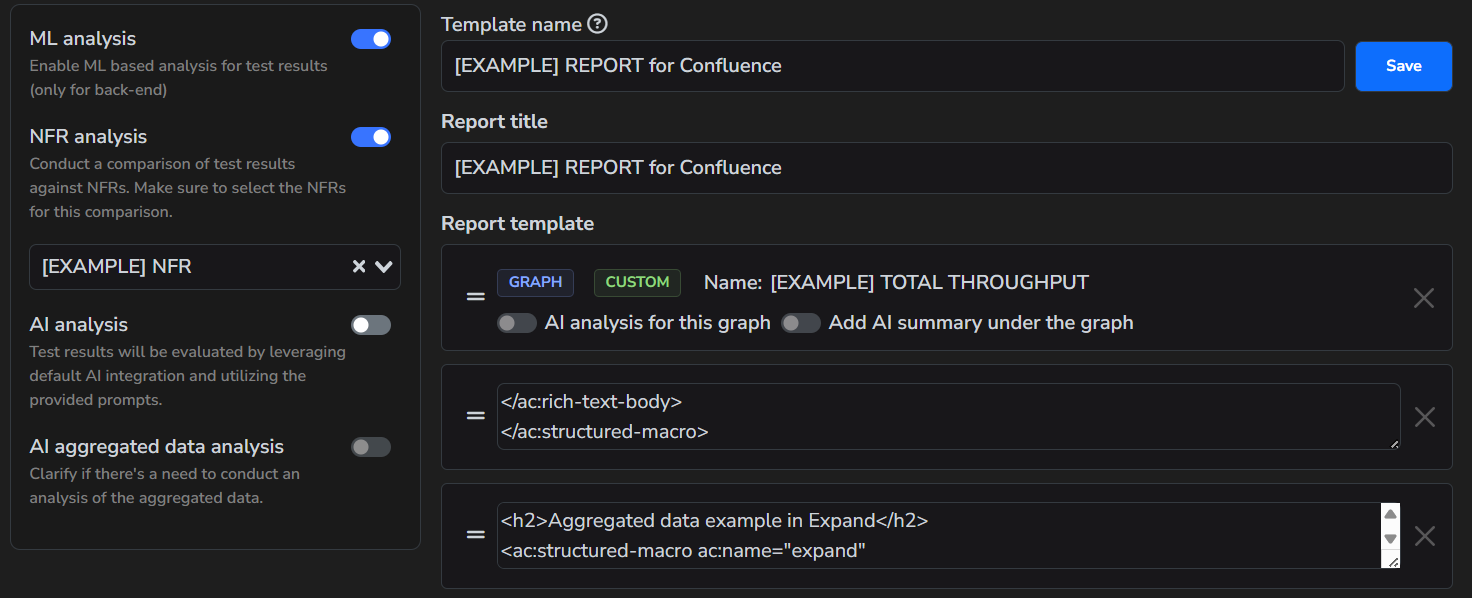Click the Save button

tap(1403, 66)
